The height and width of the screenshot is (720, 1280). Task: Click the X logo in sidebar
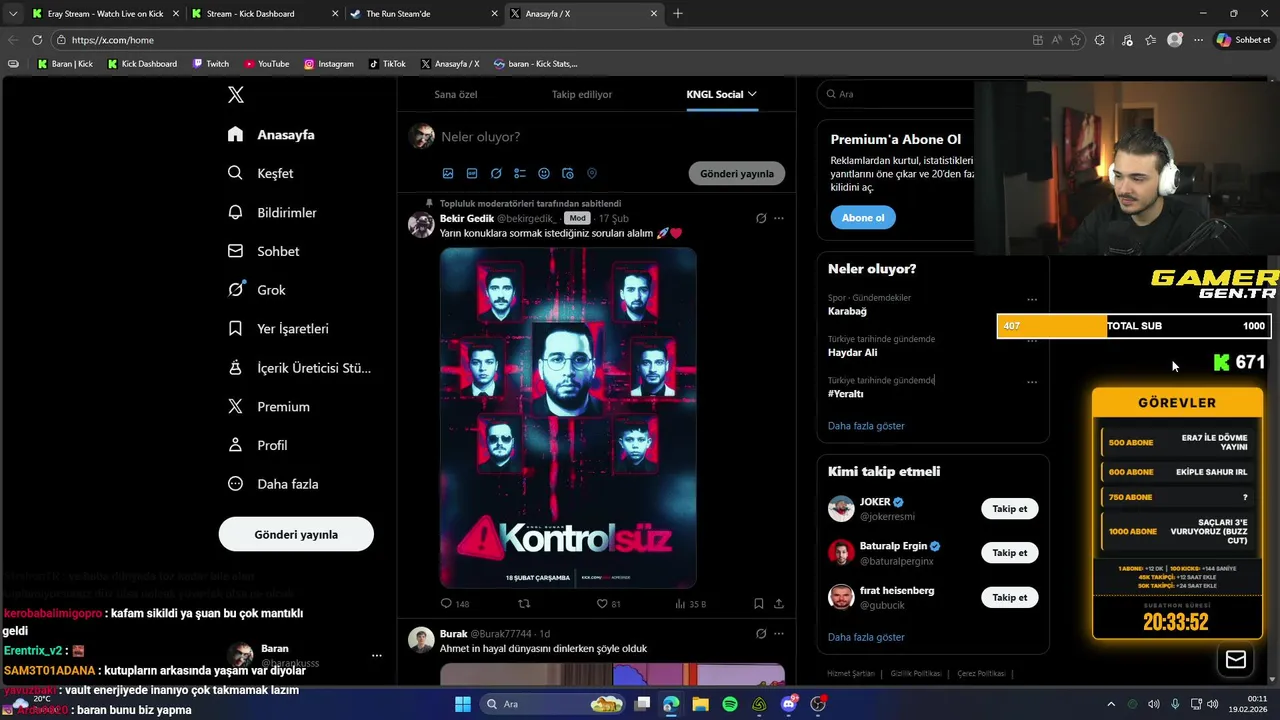(x=236, y=95)
